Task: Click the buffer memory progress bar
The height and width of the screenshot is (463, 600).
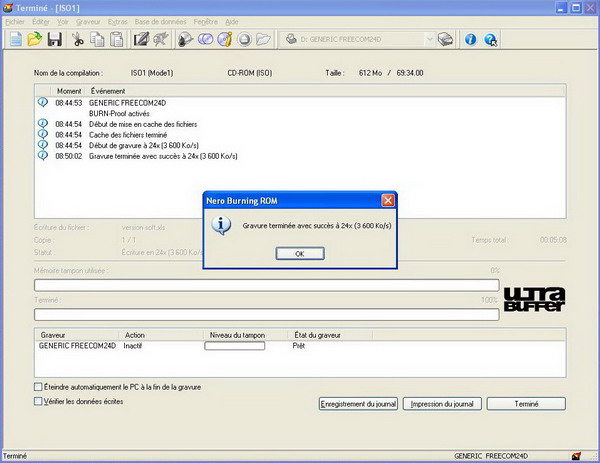Action: click(x=267, y=285)
